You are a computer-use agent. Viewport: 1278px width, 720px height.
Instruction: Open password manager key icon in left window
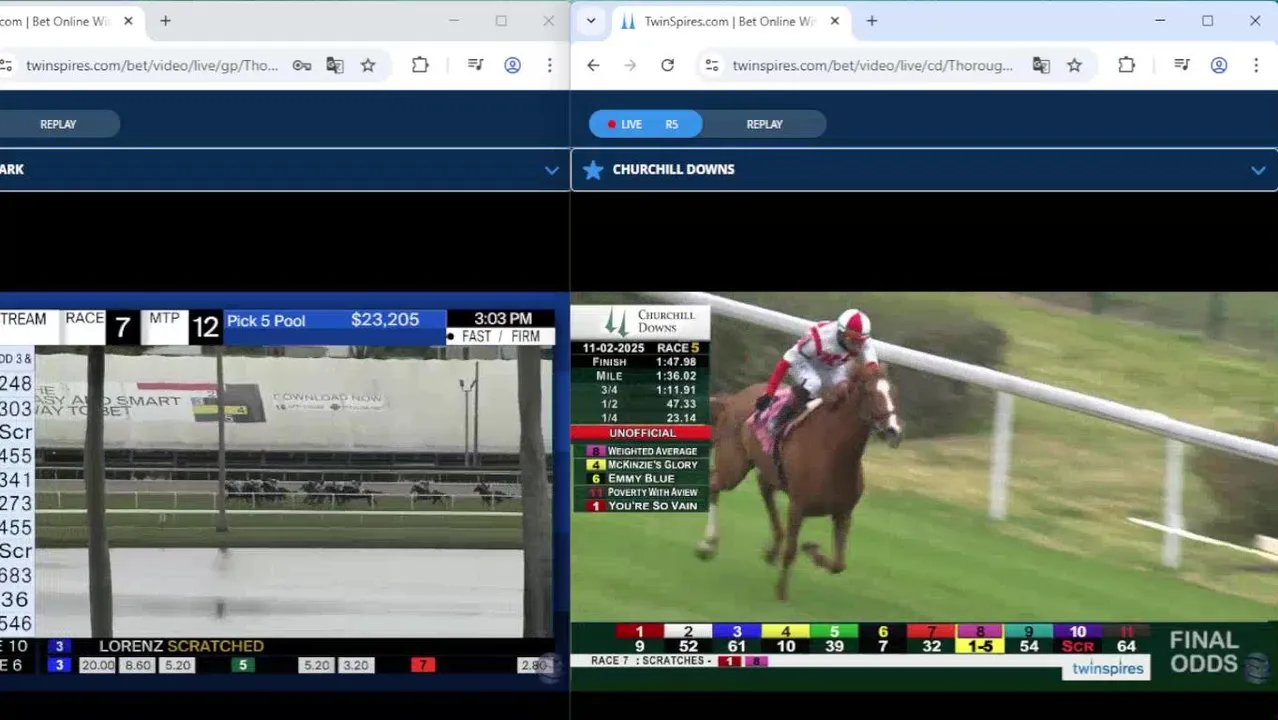[301, 65]
